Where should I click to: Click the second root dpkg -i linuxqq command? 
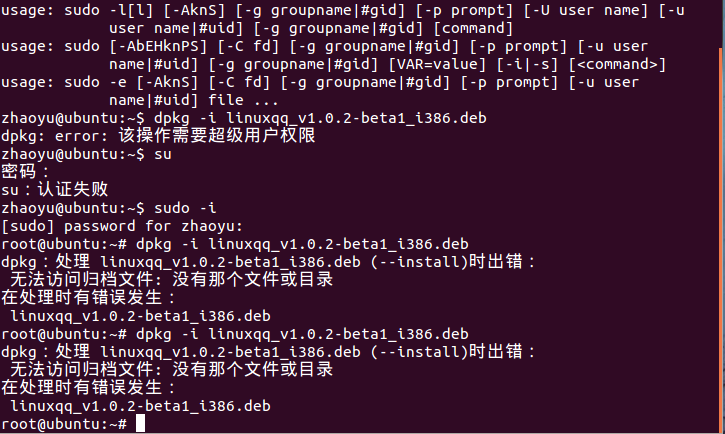pos(302,334)
